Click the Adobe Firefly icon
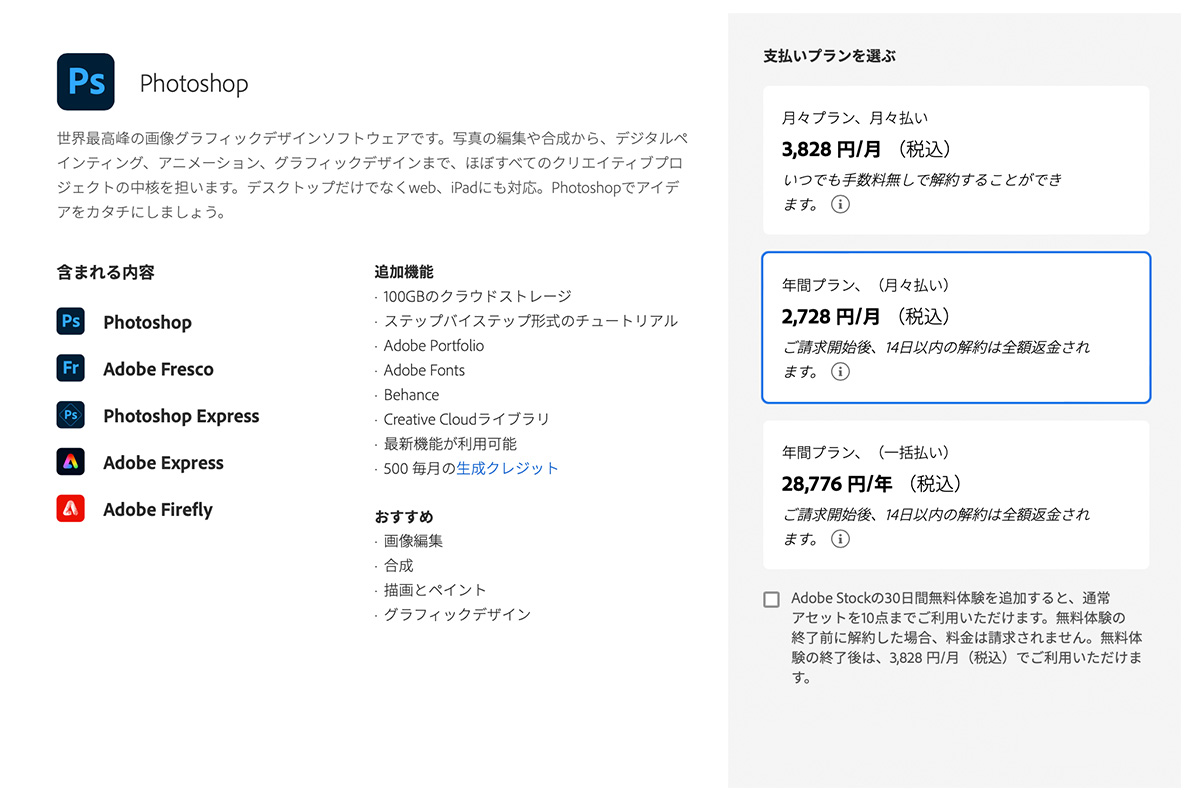Viewport: 1200px width, 800px height. [x=71, y=509]
